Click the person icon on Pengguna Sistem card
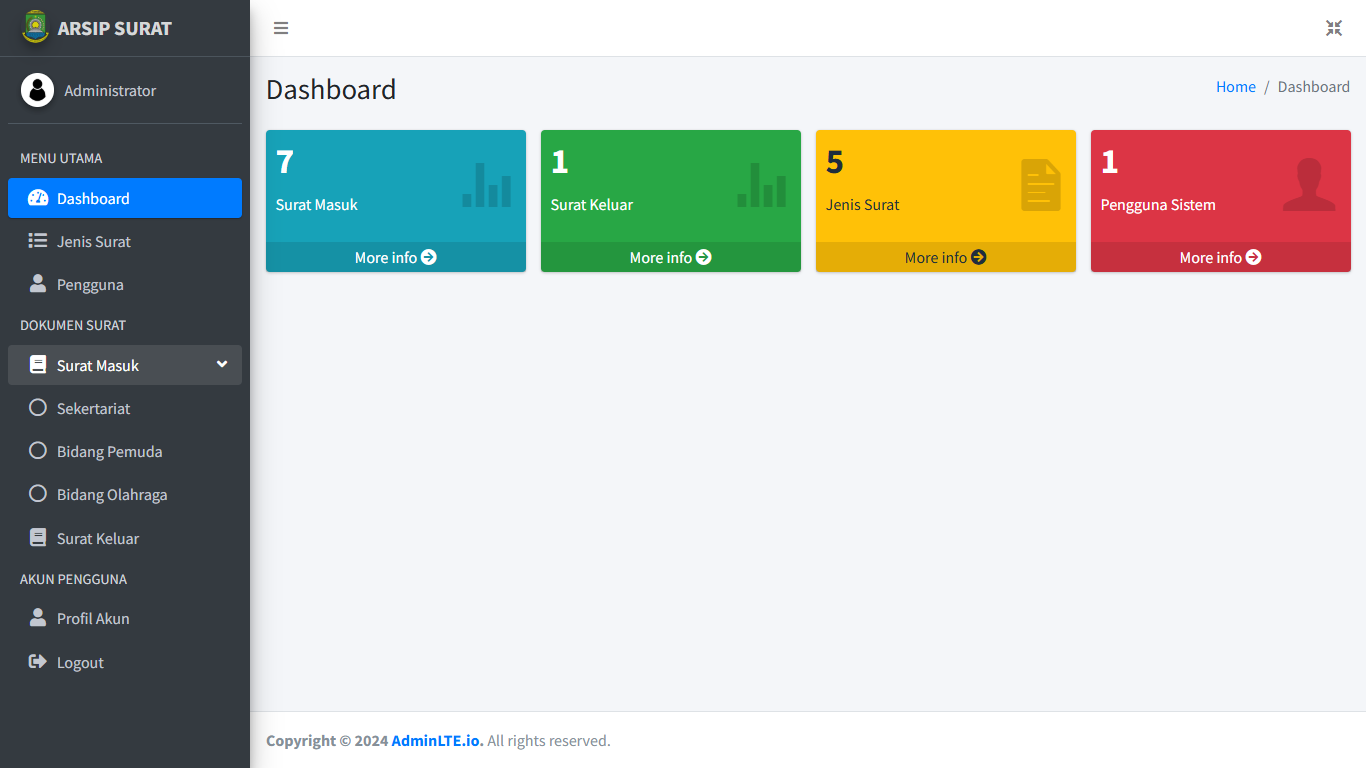Viewport: 1366px width, 768px height. tap(1308, 185)
